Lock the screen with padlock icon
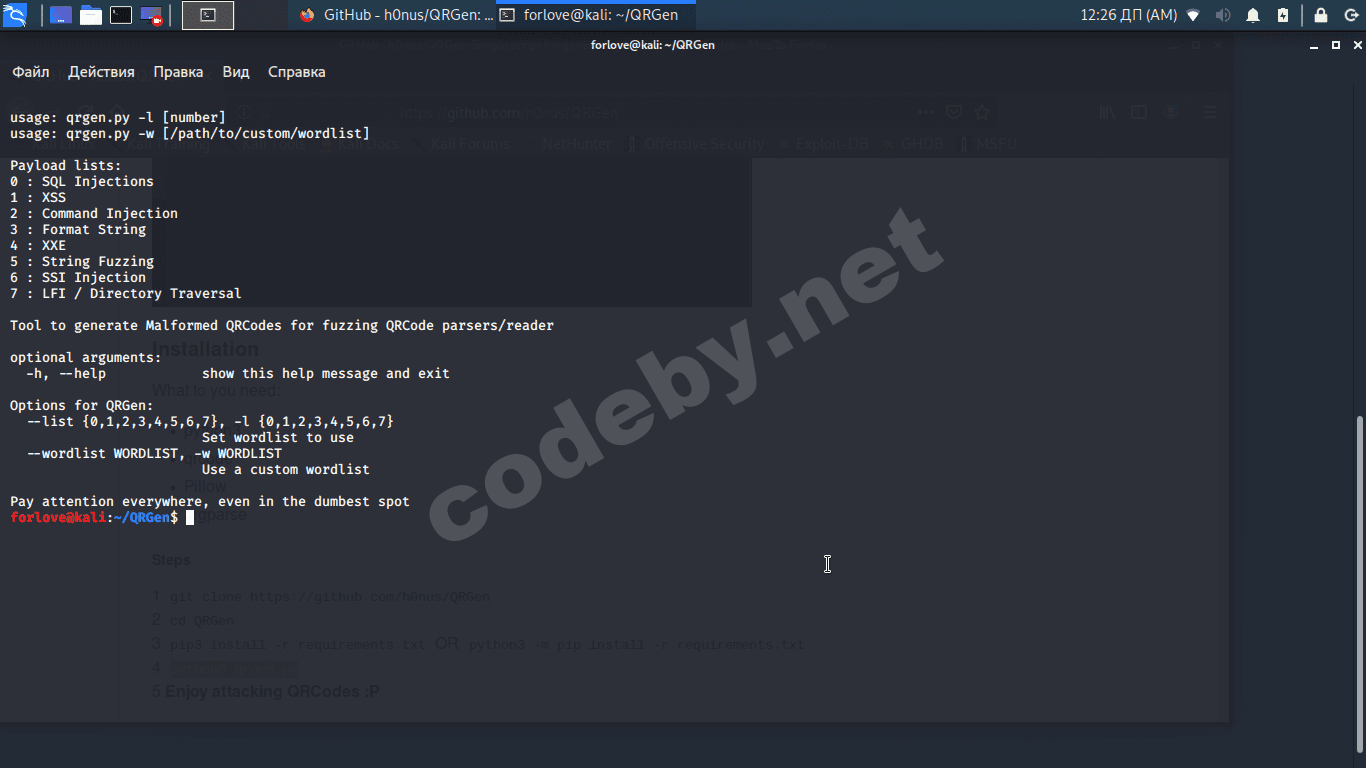 point(1321,15)
